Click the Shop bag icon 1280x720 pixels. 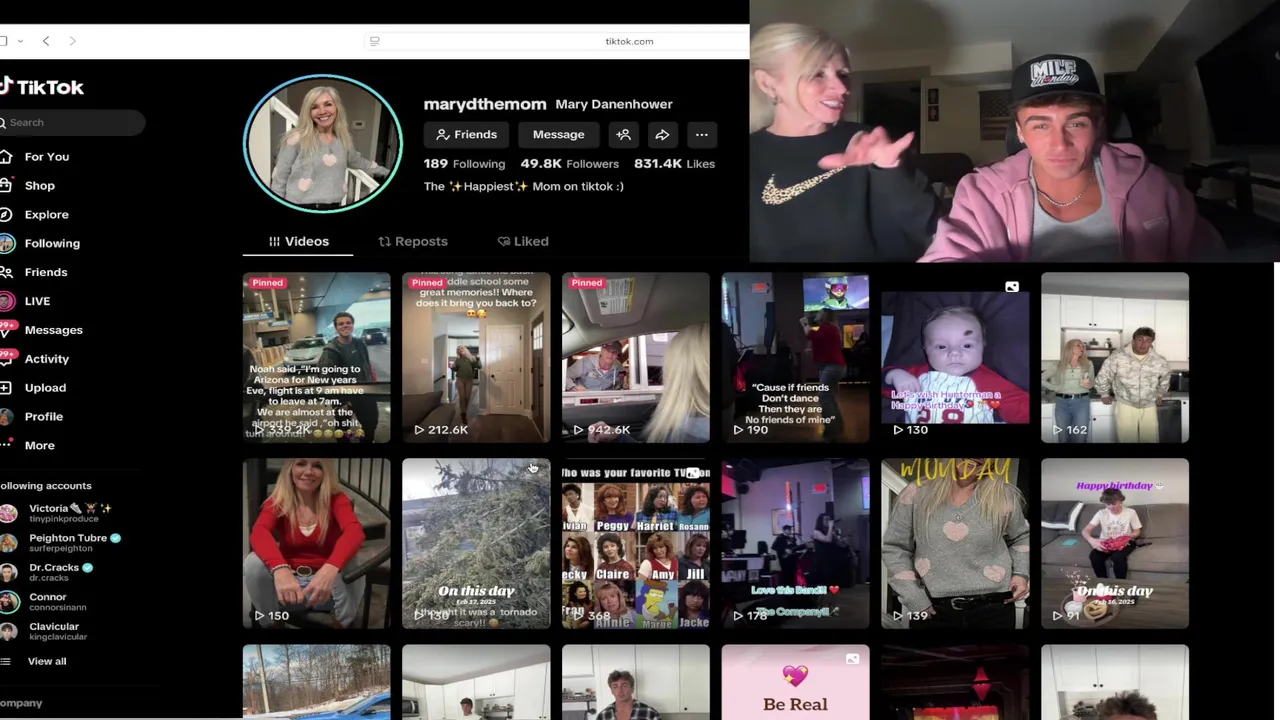[5, 186]
